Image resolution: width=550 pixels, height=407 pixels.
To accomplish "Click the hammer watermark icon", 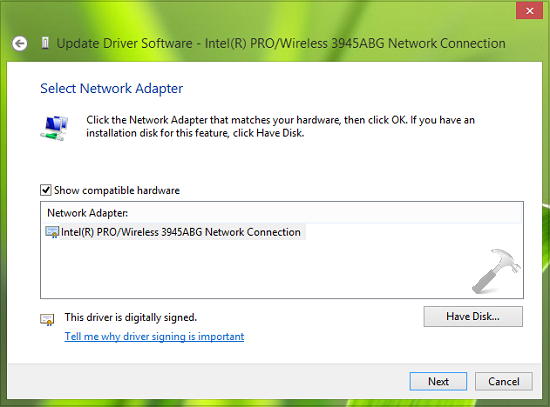I will tap(496, 271).
